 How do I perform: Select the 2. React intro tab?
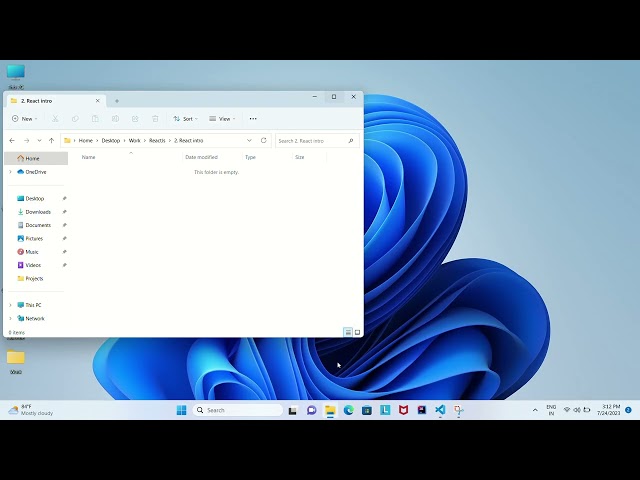click(55, 101)
